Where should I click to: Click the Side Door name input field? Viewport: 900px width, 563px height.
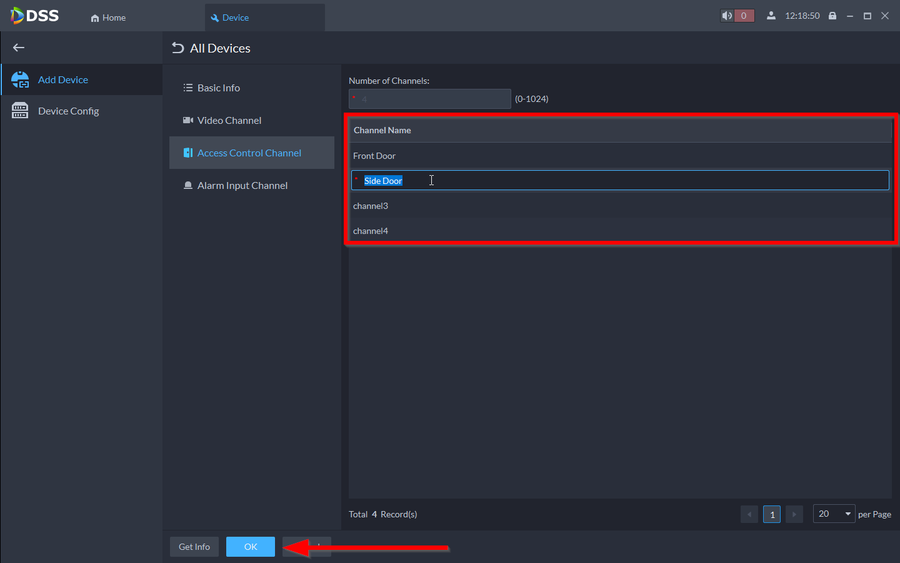620,180
